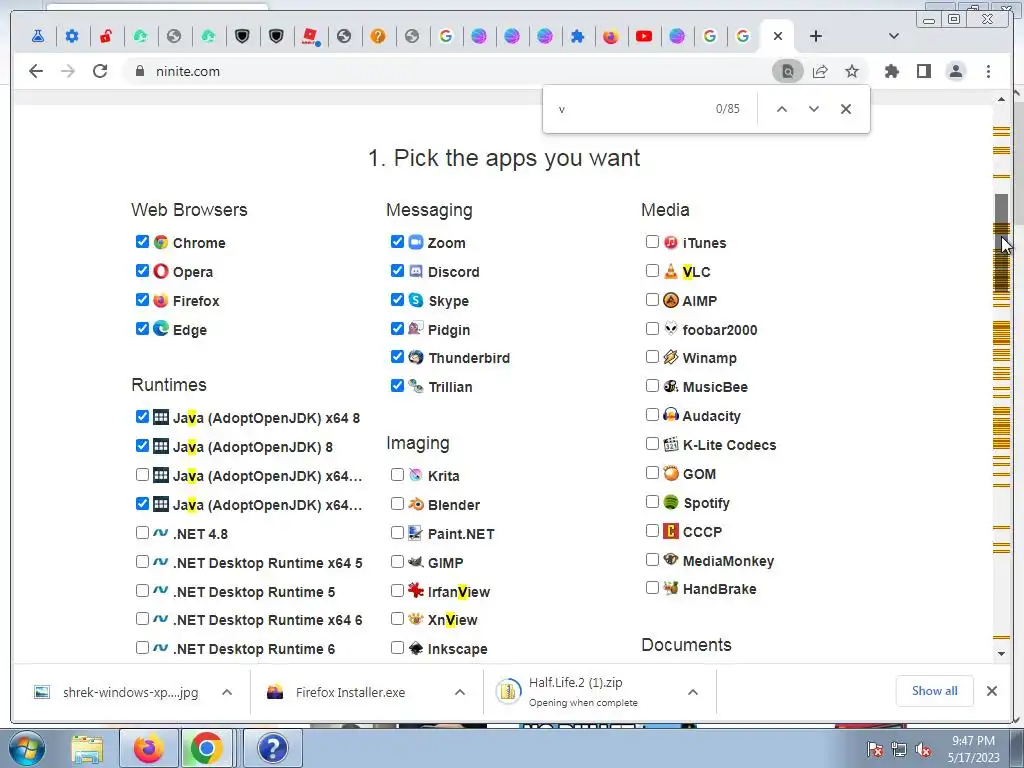Open the red padlock icon tab
Image resolution: width=1024 pixels, height=768 pixels.
[x=106, y=36]
